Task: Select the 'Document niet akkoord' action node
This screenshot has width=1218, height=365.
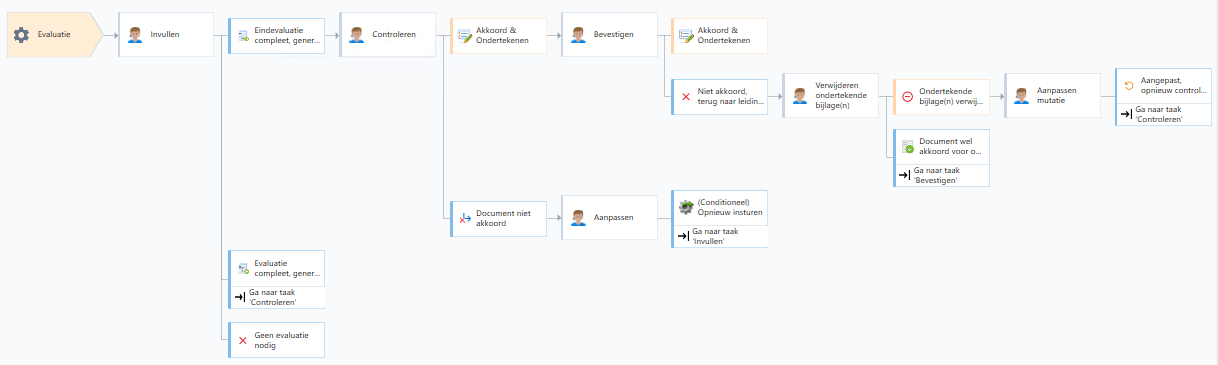Action: pyautogui.click(x=498, y=218)
